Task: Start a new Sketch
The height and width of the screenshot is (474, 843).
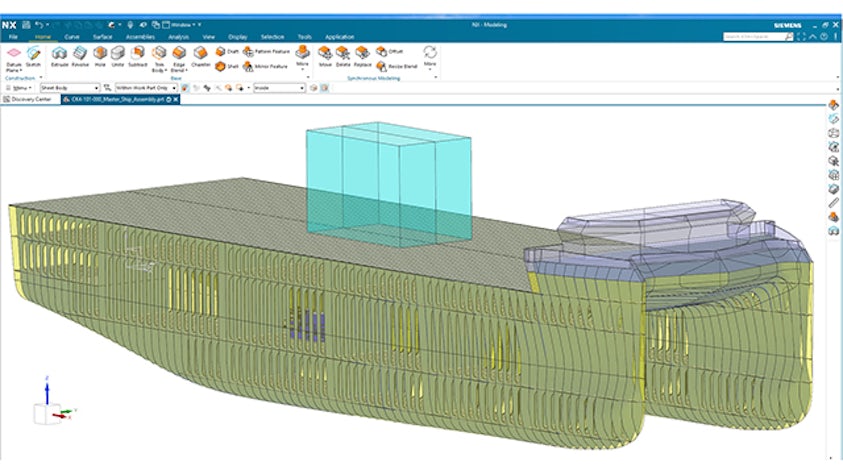Action: [x=33, y=54]
